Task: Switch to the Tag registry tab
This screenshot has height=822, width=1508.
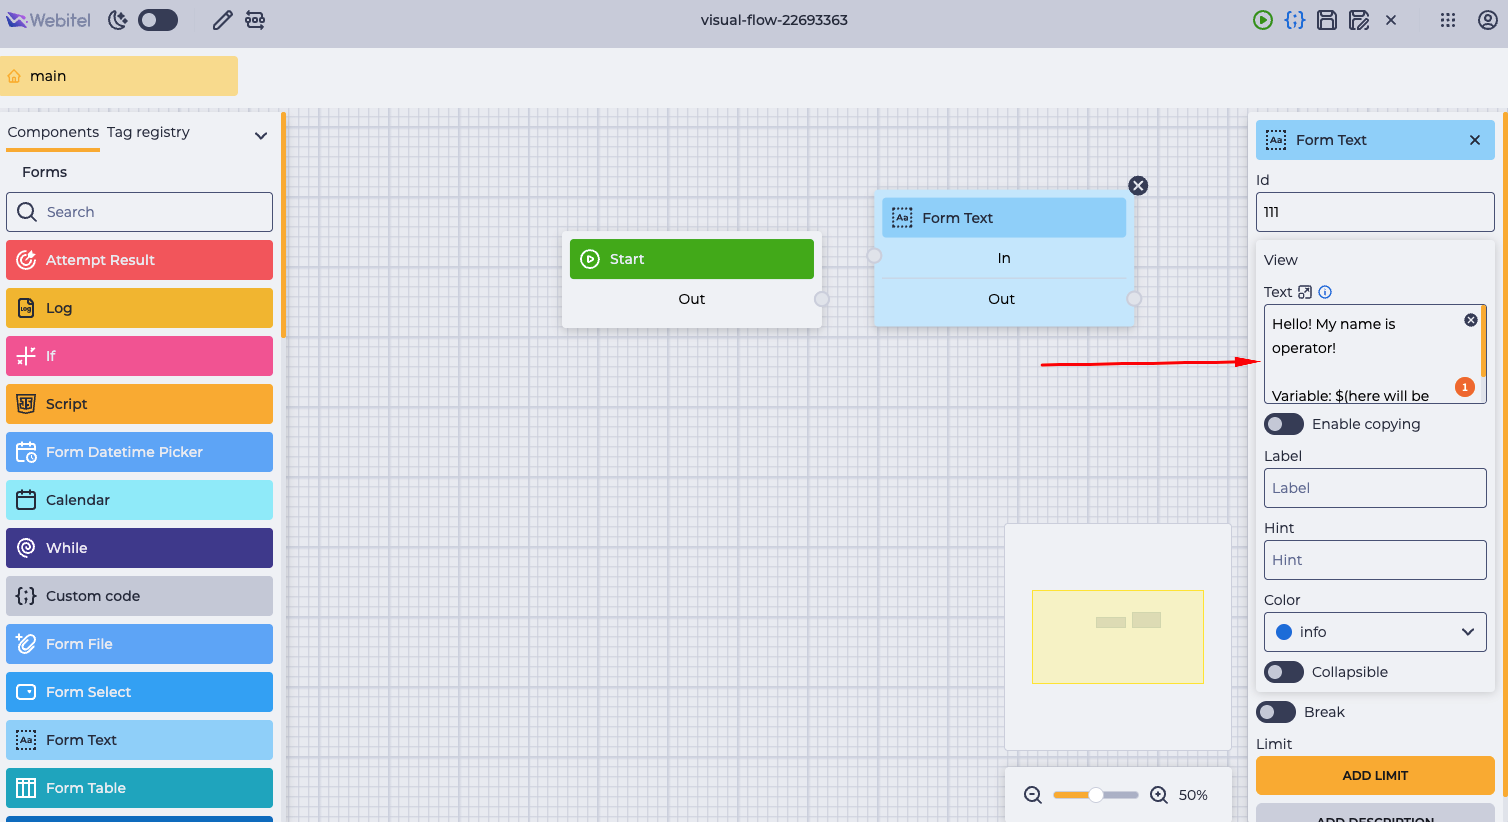Action: pos(148,132)
